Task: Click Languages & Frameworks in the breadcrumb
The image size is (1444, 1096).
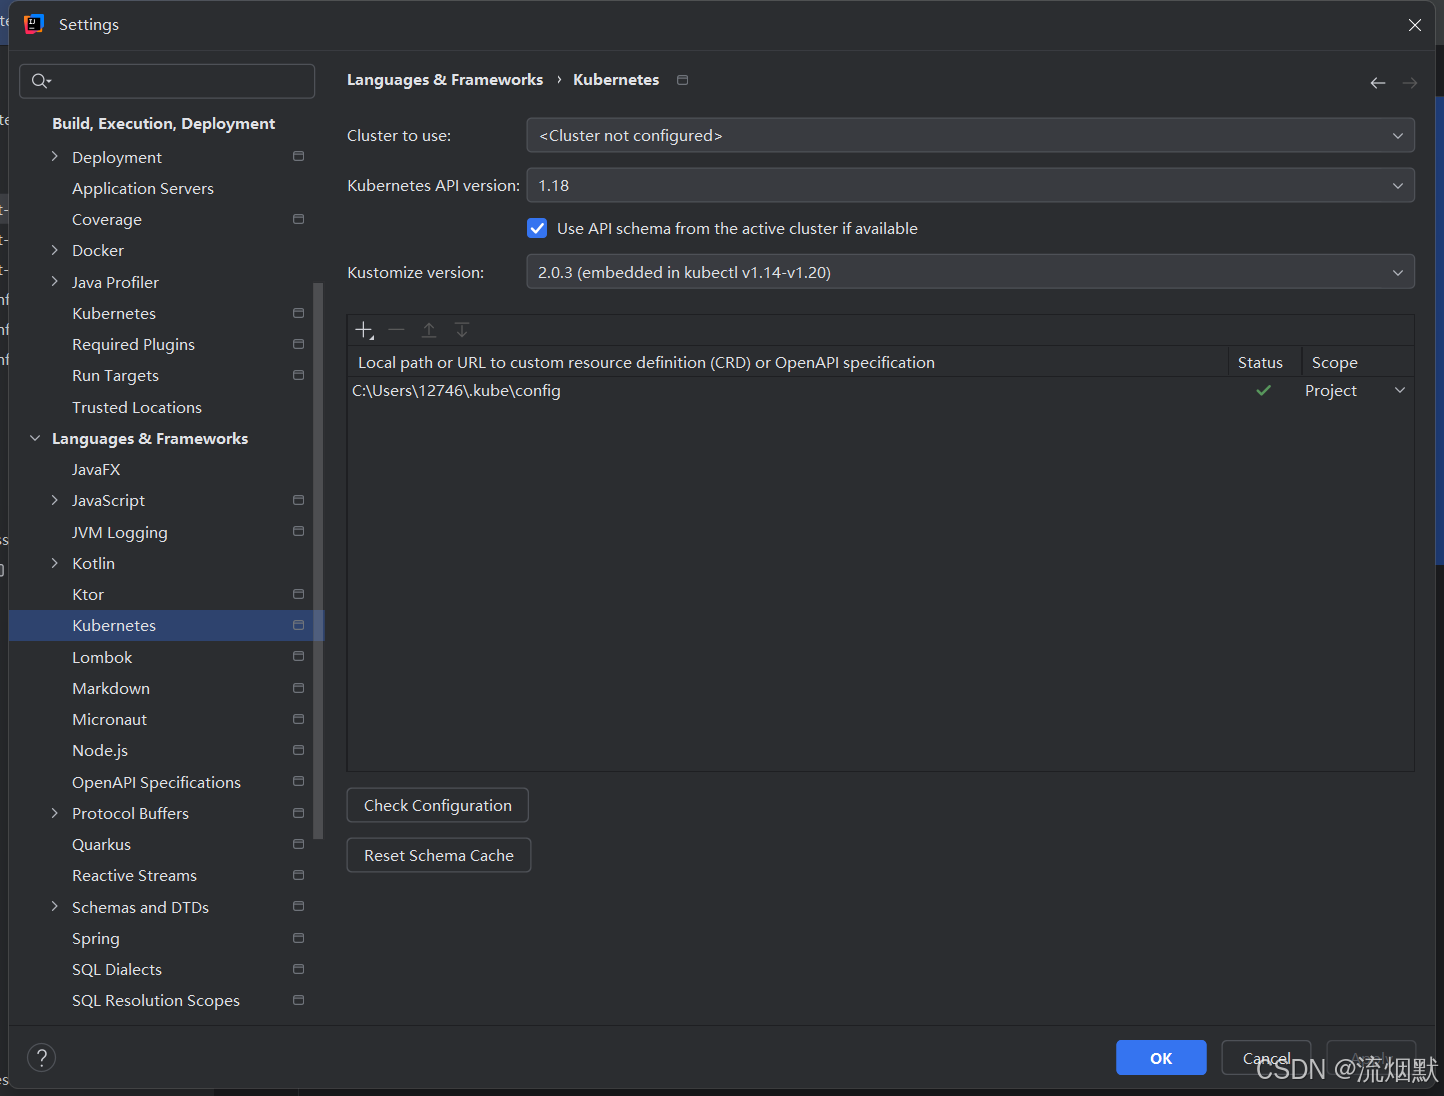Action: click(445, 80)
